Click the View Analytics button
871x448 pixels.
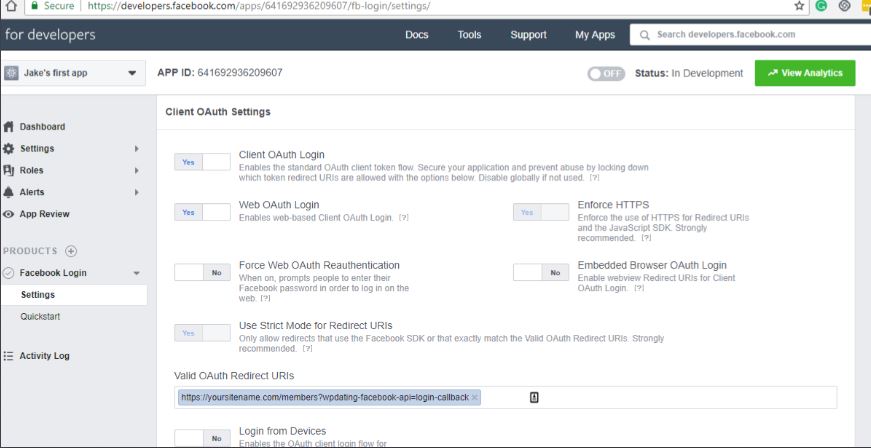click(x=805, y=73)
